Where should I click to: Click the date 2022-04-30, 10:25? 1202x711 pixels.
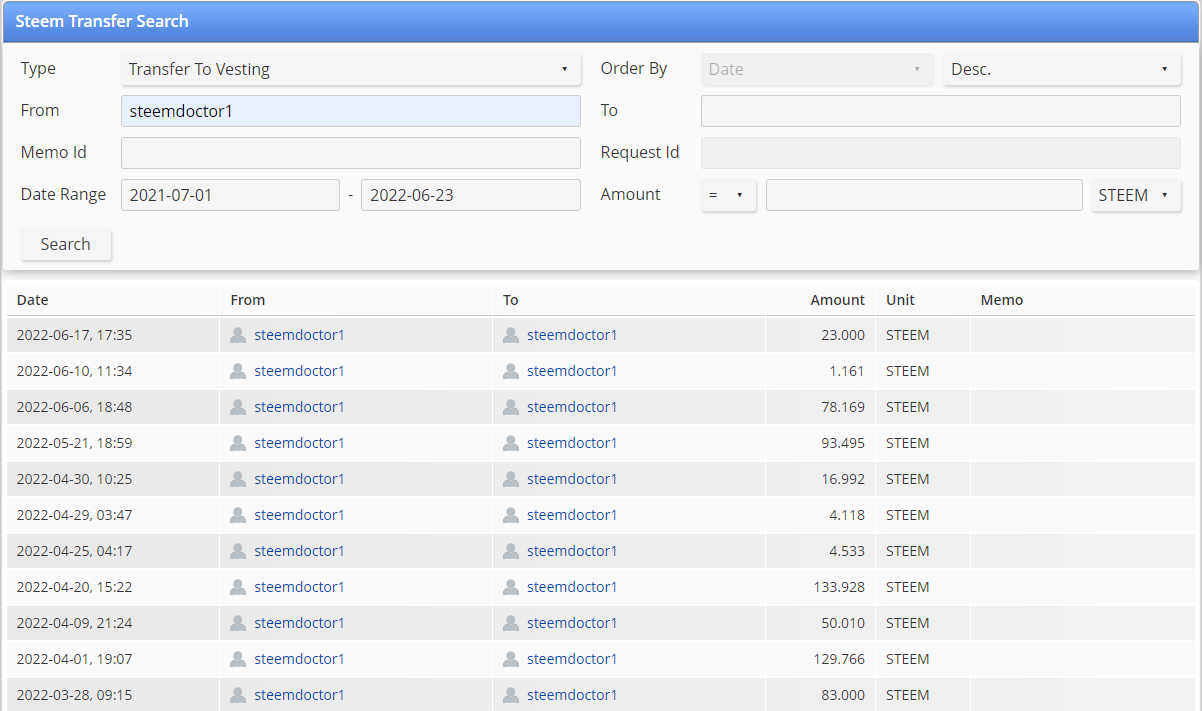point(74,479)
